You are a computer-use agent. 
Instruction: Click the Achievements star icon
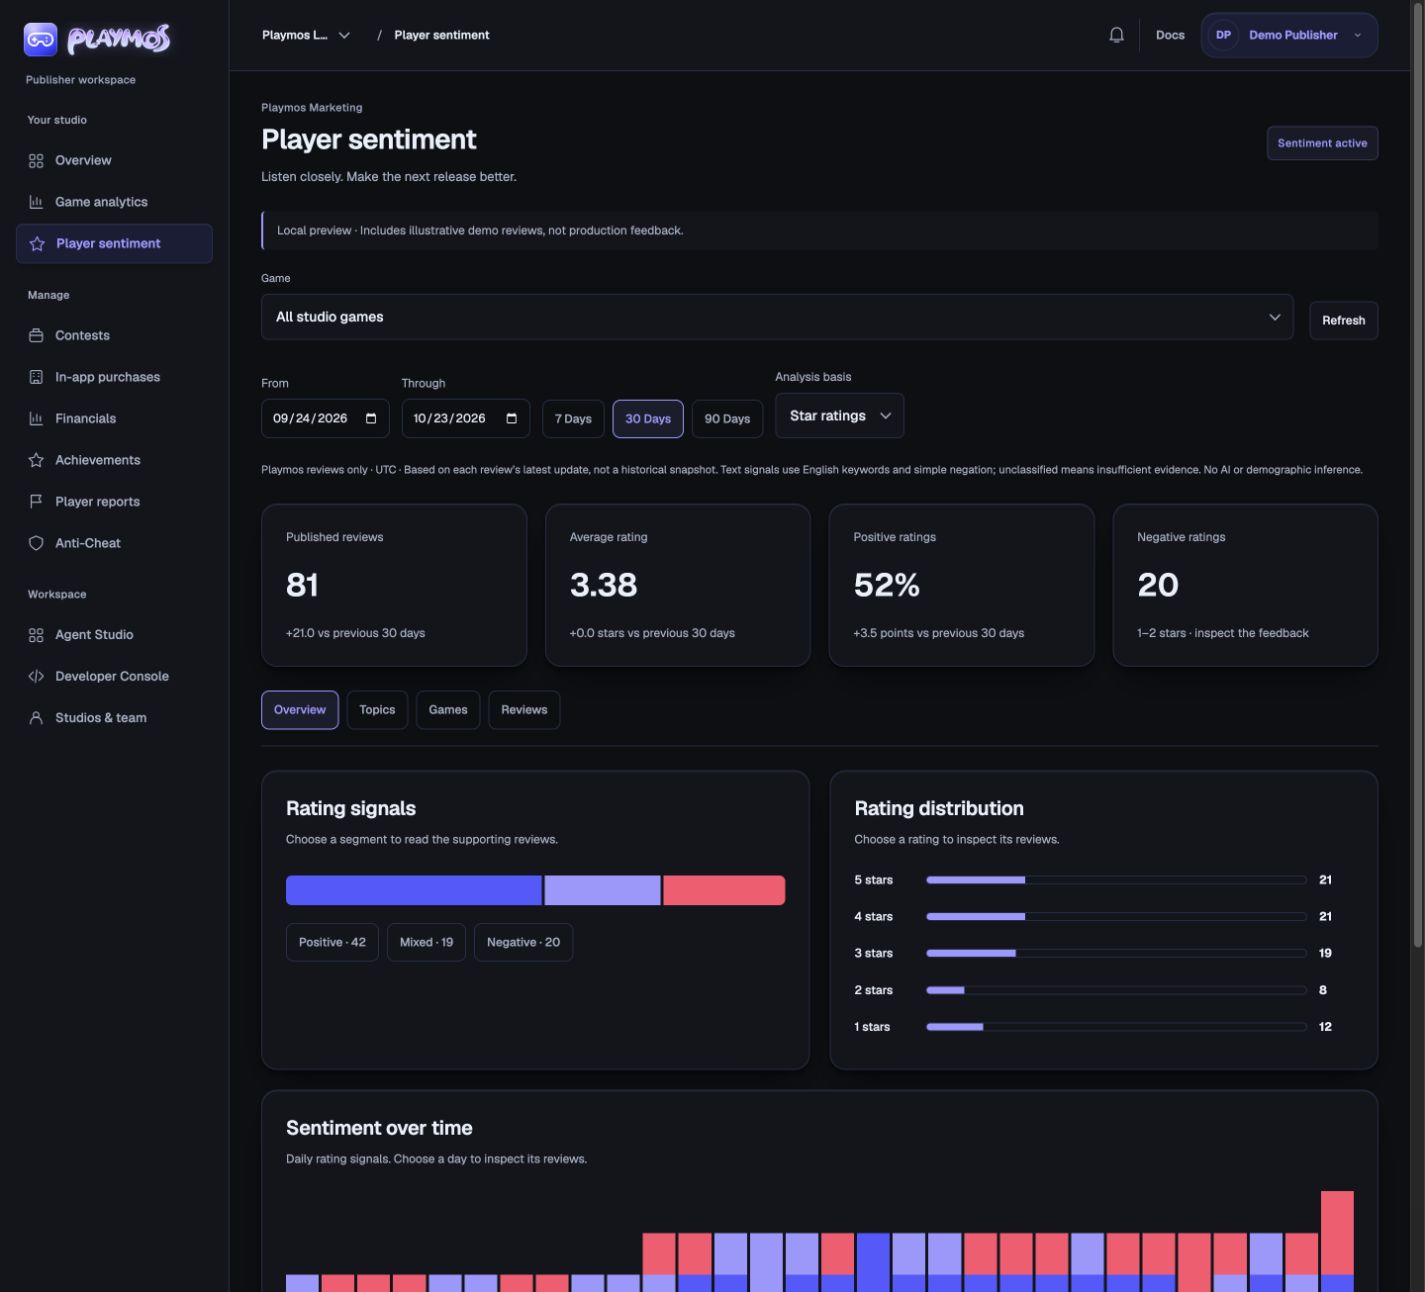pyautogui.click(x=36, y=460)
